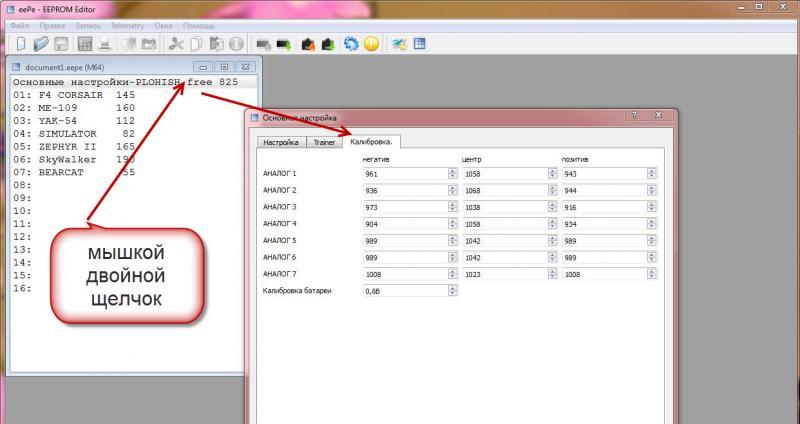The image size is (800, 424).
Task: Switch to the Настройка tab
Action: 280,142
